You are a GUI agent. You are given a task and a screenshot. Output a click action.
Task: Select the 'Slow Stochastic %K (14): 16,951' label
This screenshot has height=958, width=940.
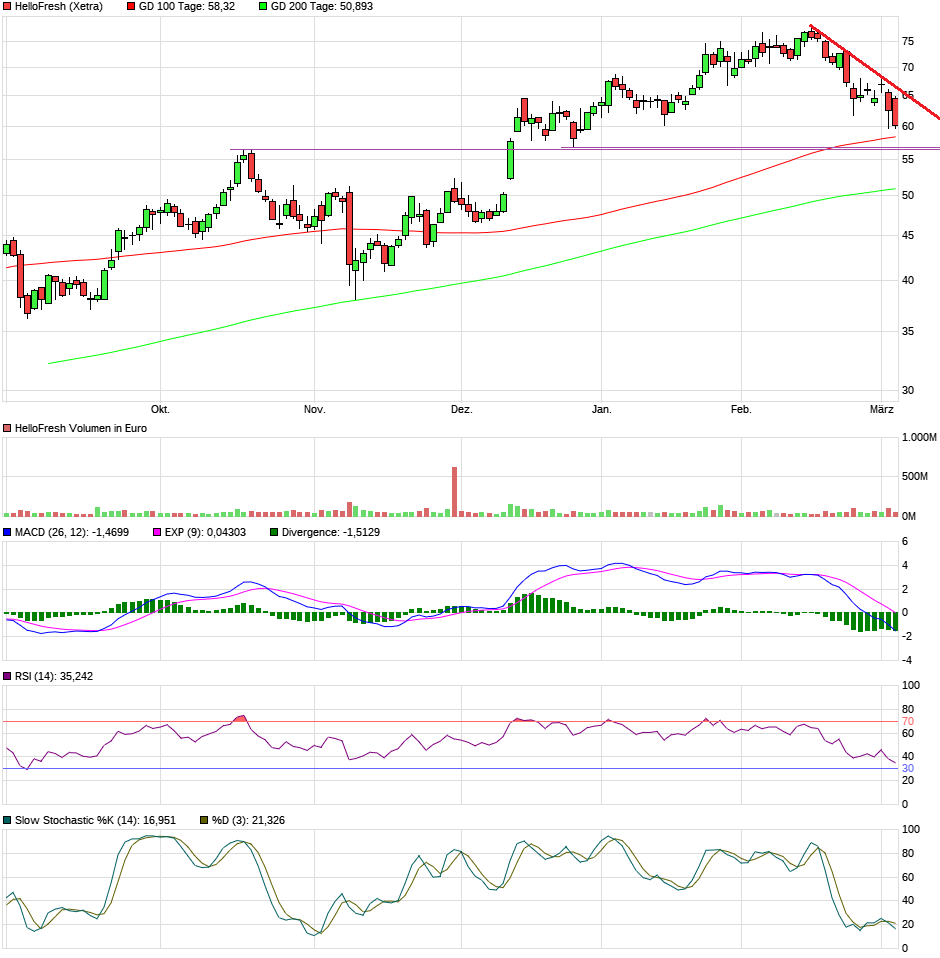point(95,821)
